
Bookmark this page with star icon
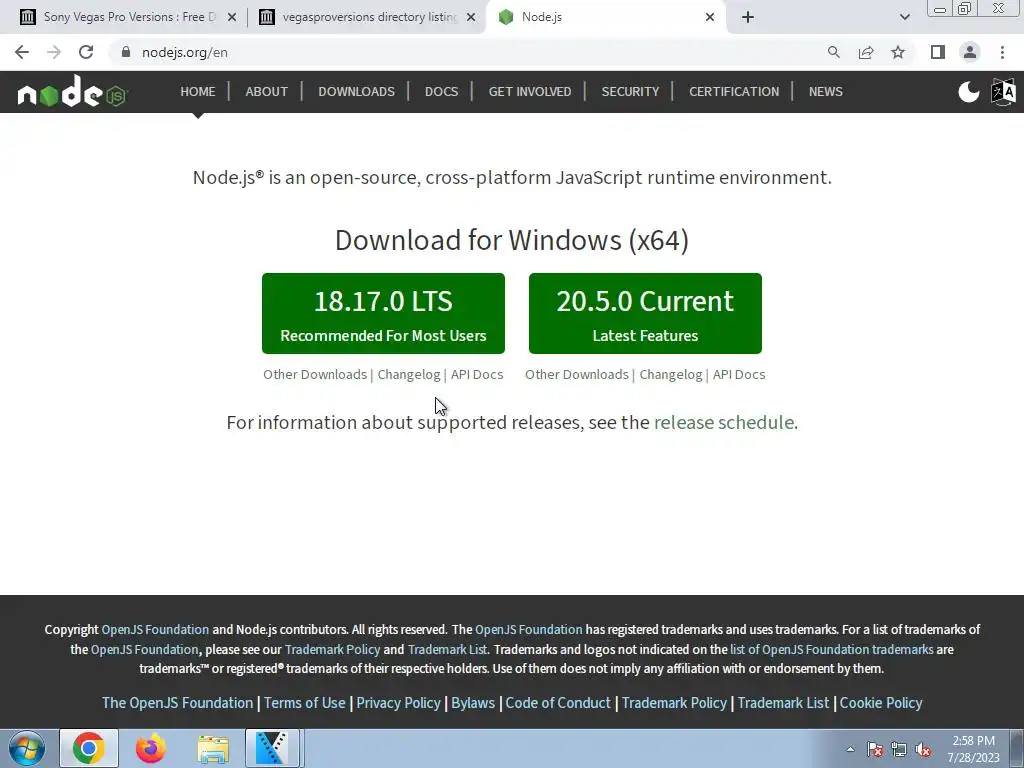tap(898, 52)
